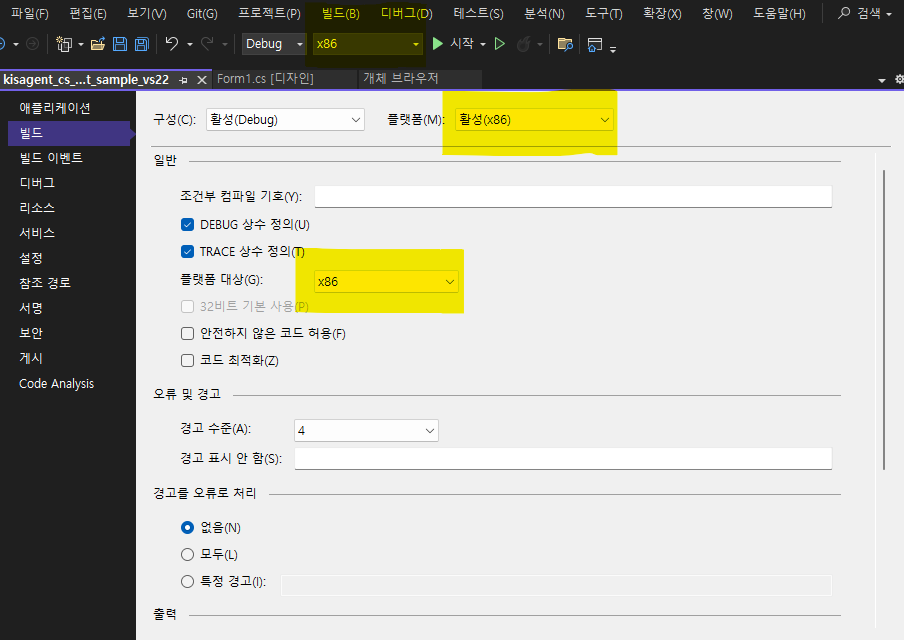Click the Save icon in toolbar
The image size is (904, 640).
click(x=119, y=44)
